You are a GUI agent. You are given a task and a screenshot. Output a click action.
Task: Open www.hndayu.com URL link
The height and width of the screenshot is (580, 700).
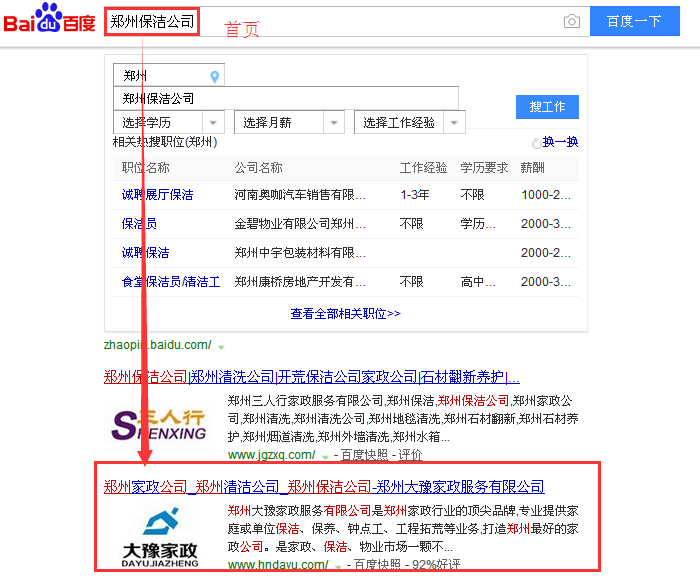tap(278, 564)
